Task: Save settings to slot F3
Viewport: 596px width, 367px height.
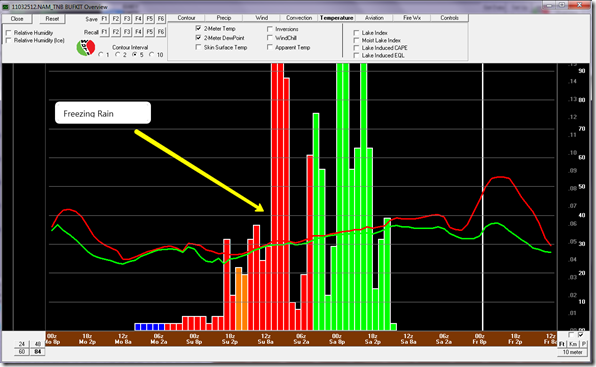Action: [127, 19]
